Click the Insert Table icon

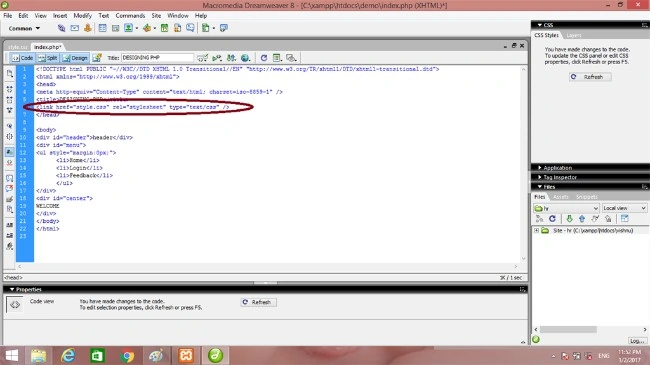pos(102,28)
